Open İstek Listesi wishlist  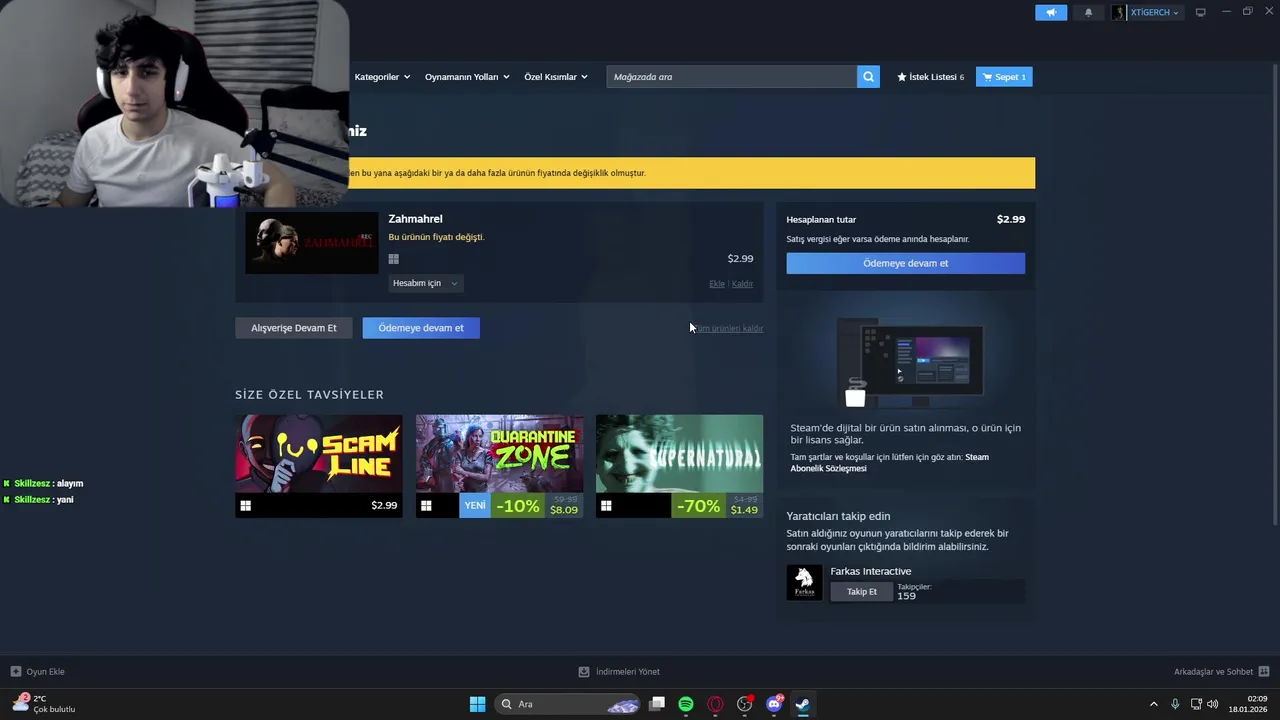point(931,77)
